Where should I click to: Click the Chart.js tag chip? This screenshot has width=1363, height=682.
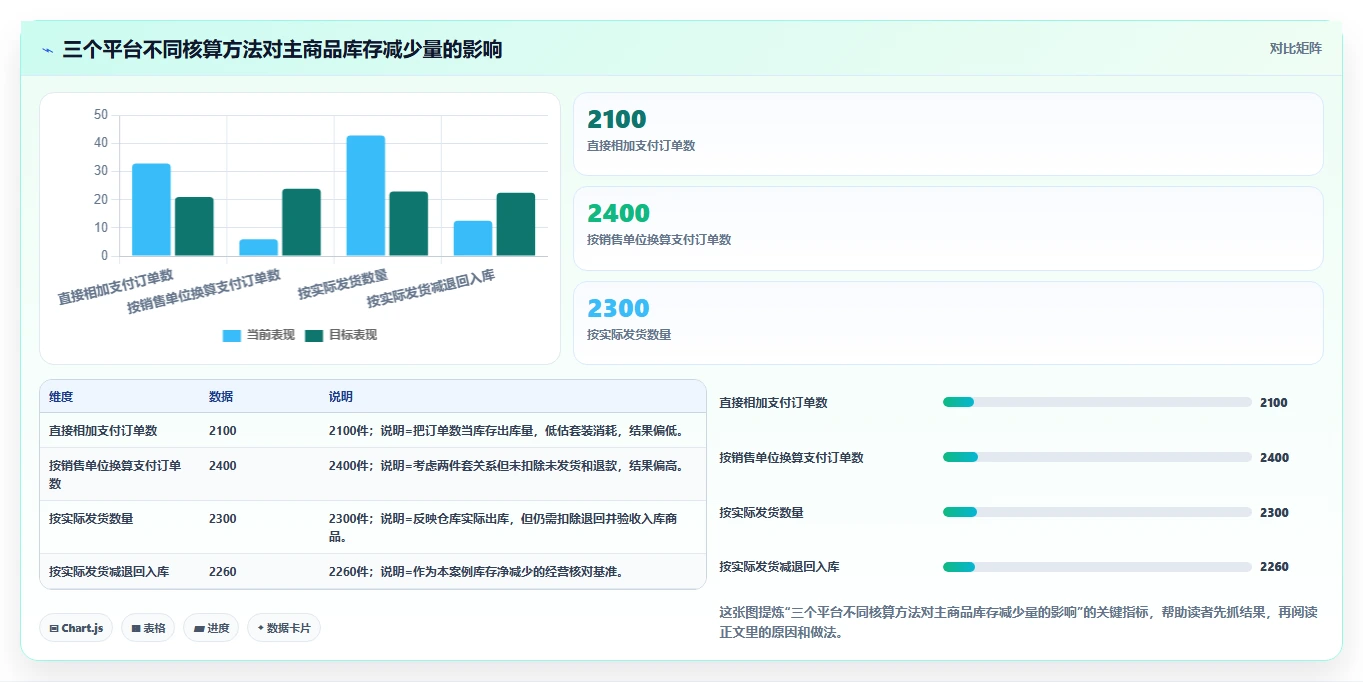coord(76,628)
